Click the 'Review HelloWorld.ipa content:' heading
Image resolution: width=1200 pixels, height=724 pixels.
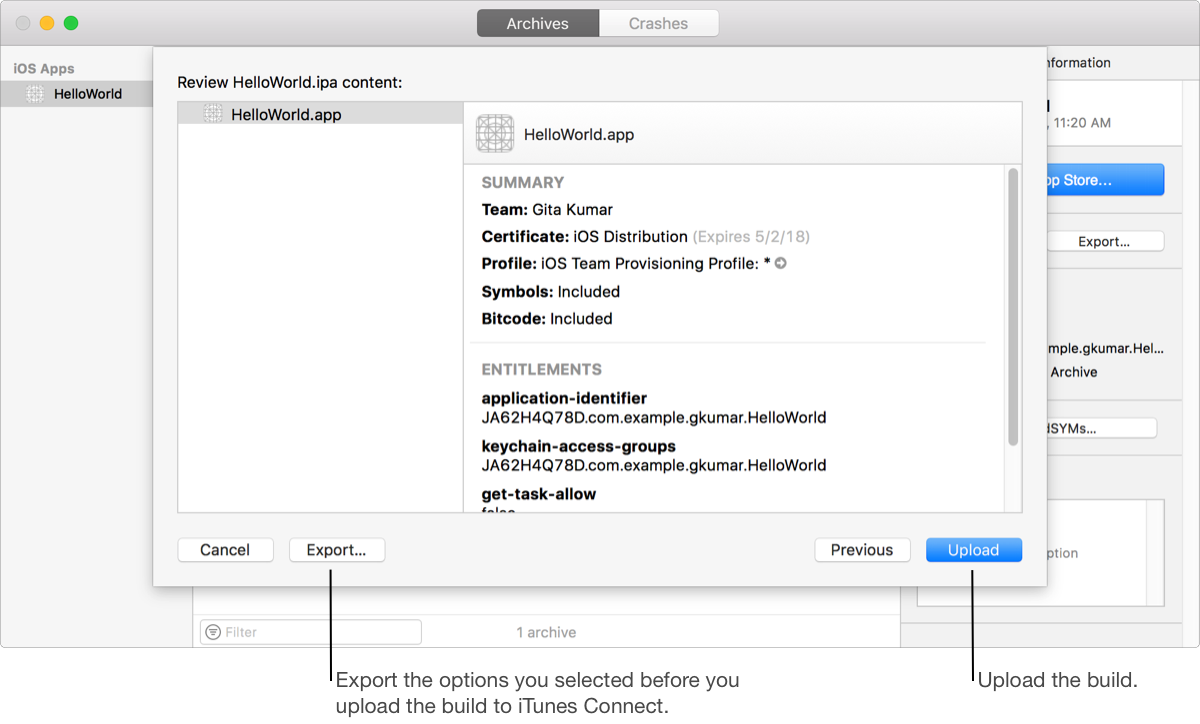pyautogui.click(x=289, y=82)
